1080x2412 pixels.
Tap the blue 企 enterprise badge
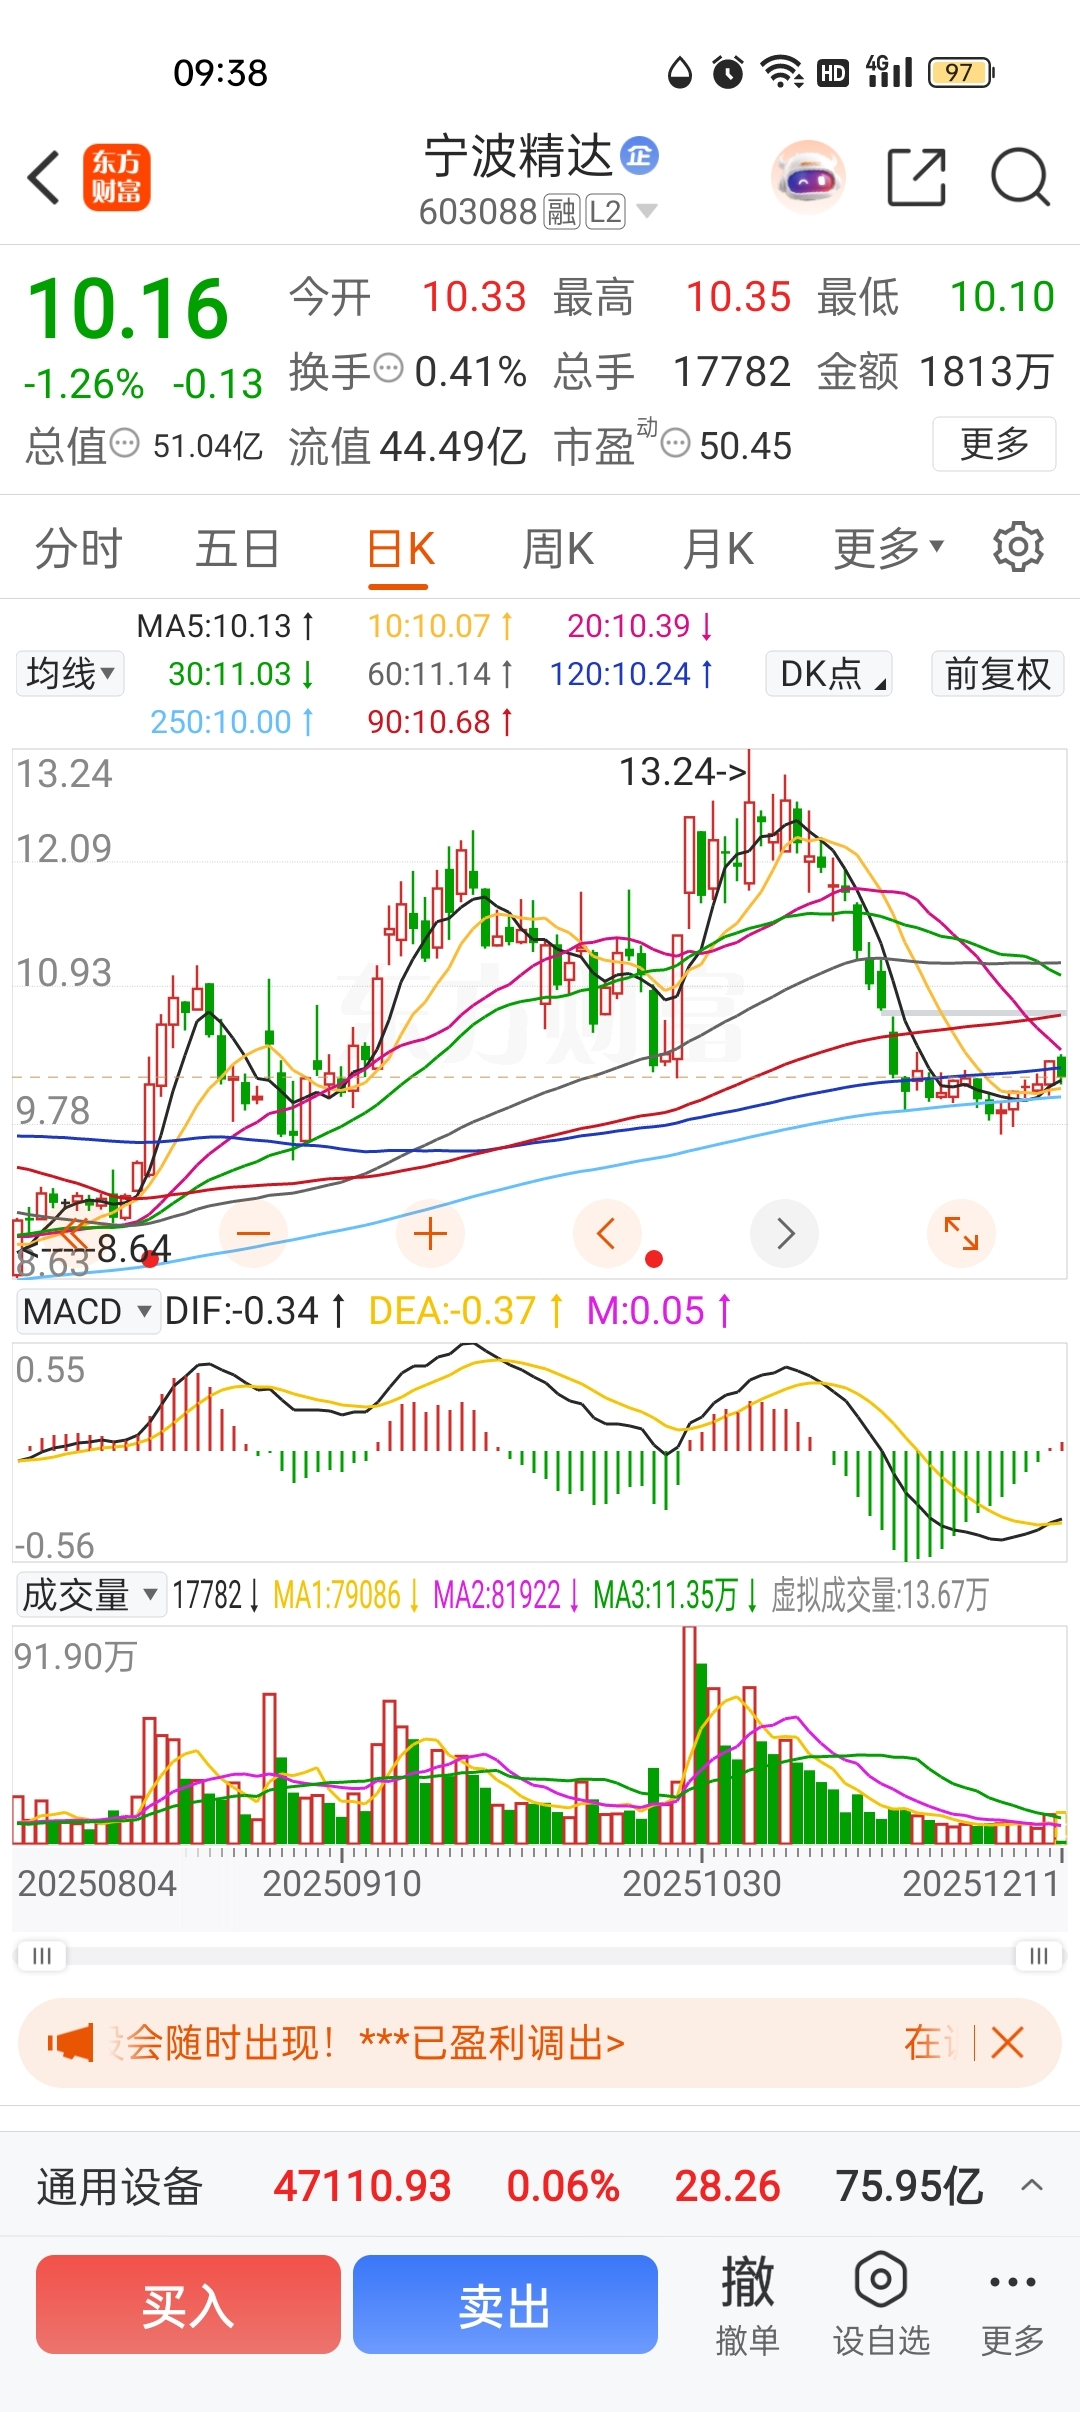point(640,155)
